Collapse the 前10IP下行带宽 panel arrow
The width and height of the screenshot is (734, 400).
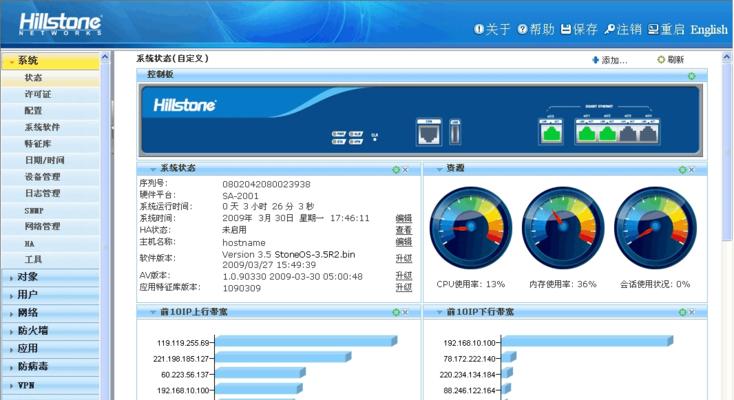(x=439, y=312)
